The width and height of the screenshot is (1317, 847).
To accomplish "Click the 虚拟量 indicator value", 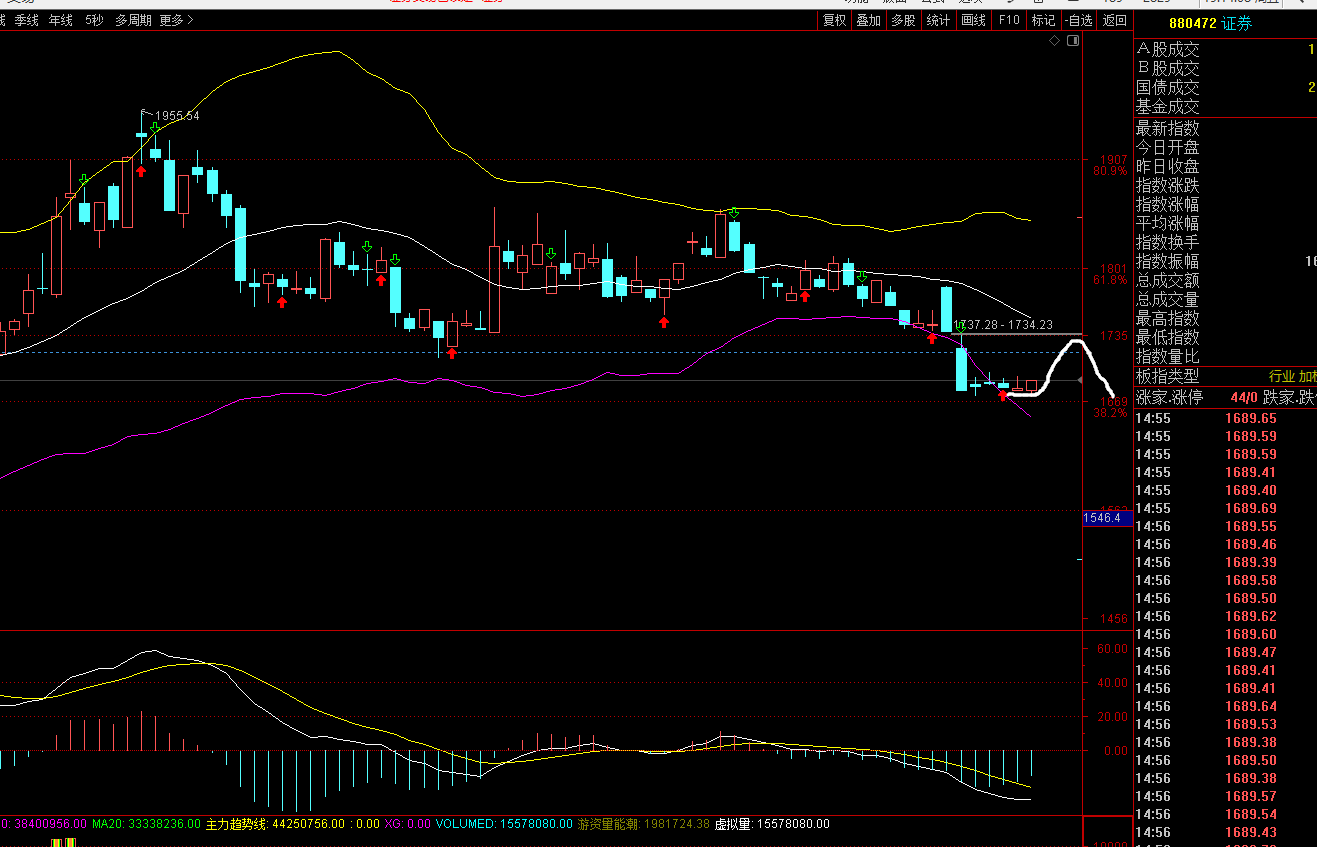I will [771, 824].
